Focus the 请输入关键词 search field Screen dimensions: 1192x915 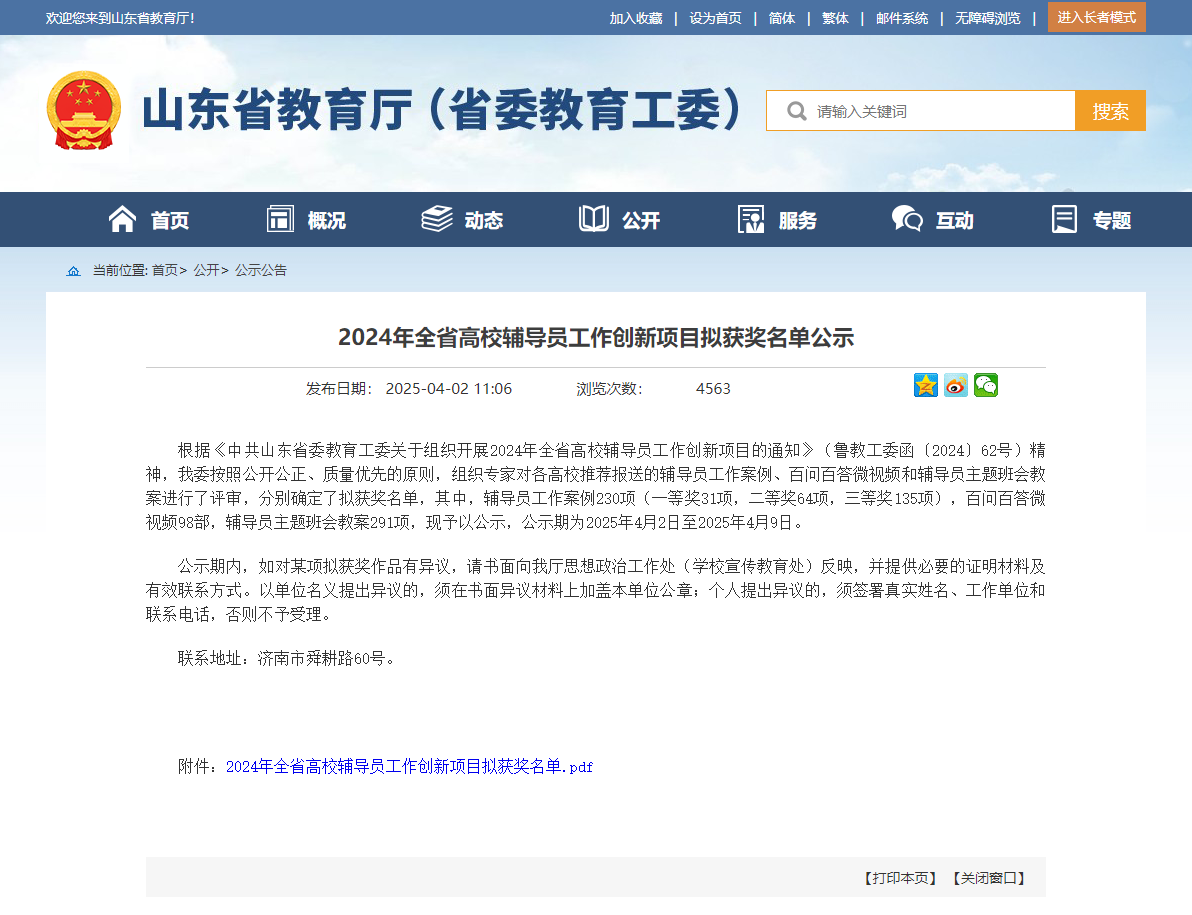pyautogui.click(x=940, y=111)
